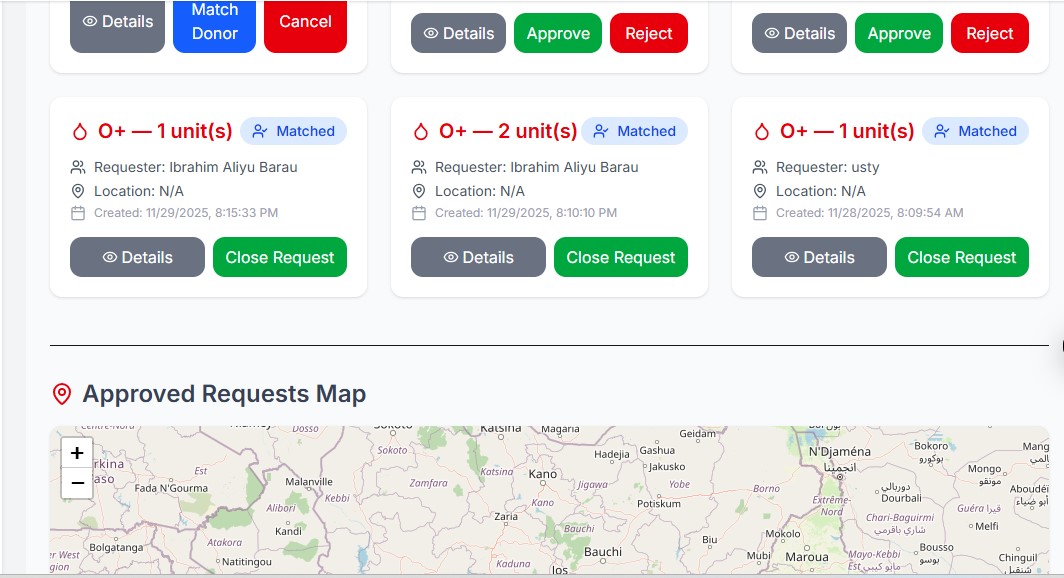
Task: Click the map pin icon beside Approved Requests Map
Action: coord(62,394)
